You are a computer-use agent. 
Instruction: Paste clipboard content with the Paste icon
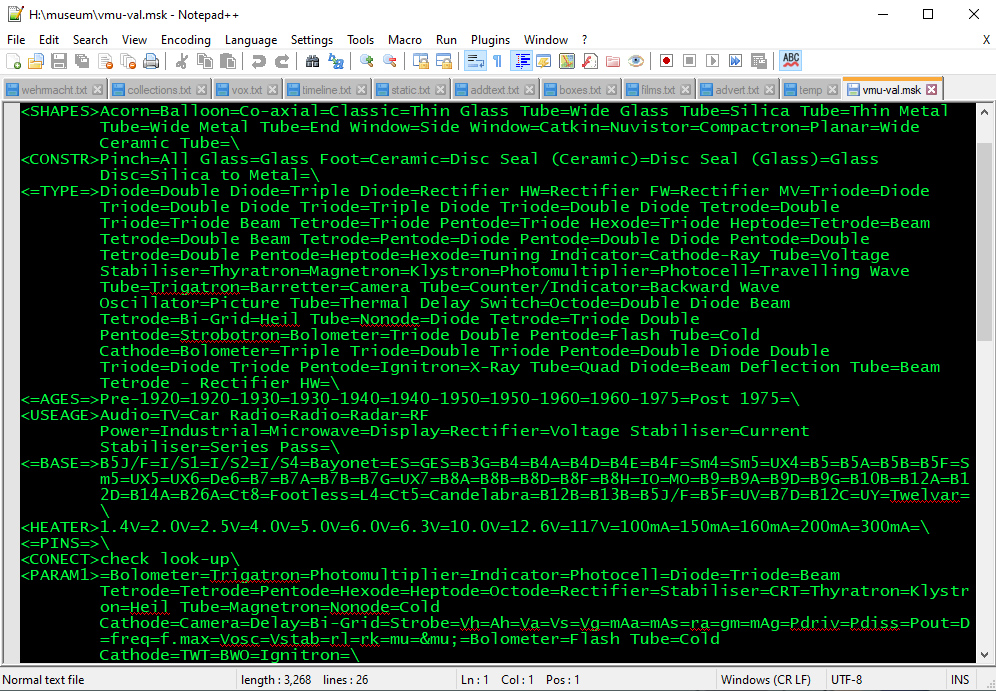[x=227, y=61]
